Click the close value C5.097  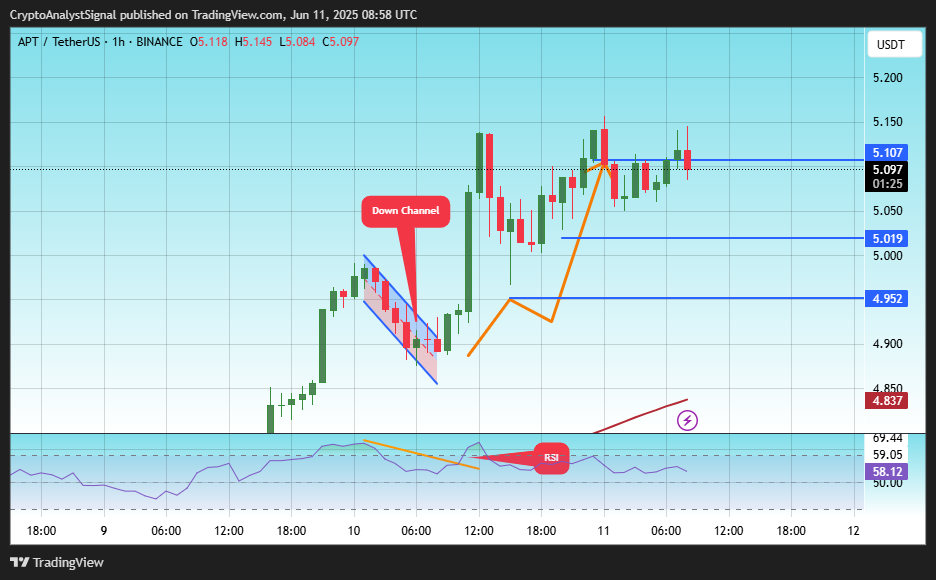tap(340, 42)
